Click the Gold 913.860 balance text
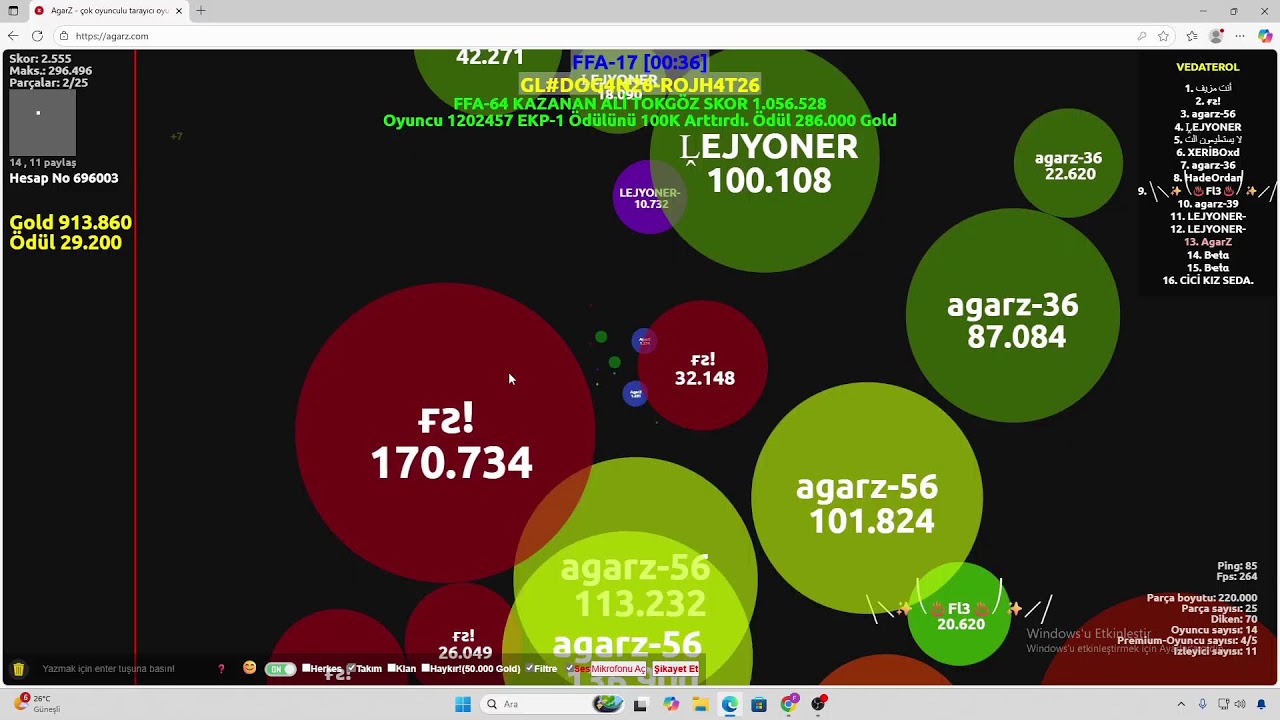 [71, 223]
